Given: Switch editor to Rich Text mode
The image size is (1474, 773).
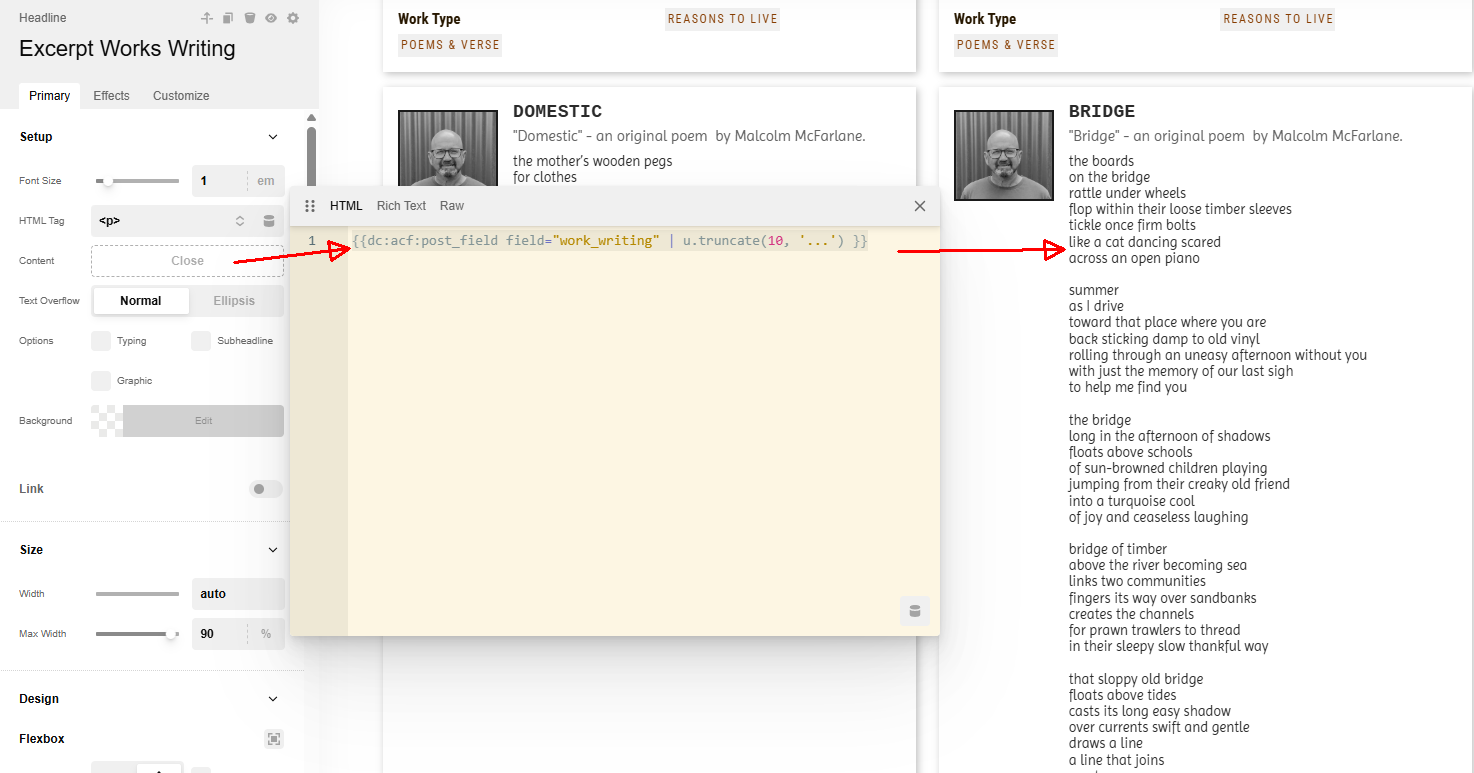Looking at the screenshot, I should 401,206.
